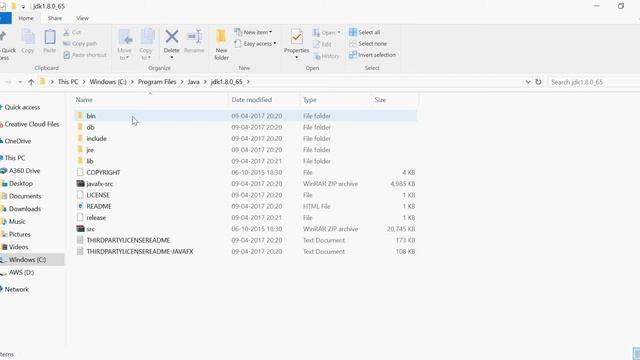The width and height of the screenshot is (640, 360).
Task: Expand the address bar history dropdown
Action: click(528, 82)
